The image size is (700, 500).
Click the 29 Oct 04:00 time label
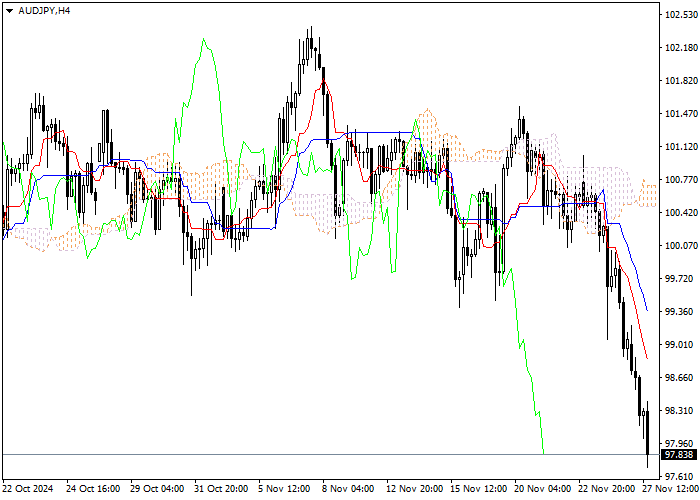tap(157, 489)
